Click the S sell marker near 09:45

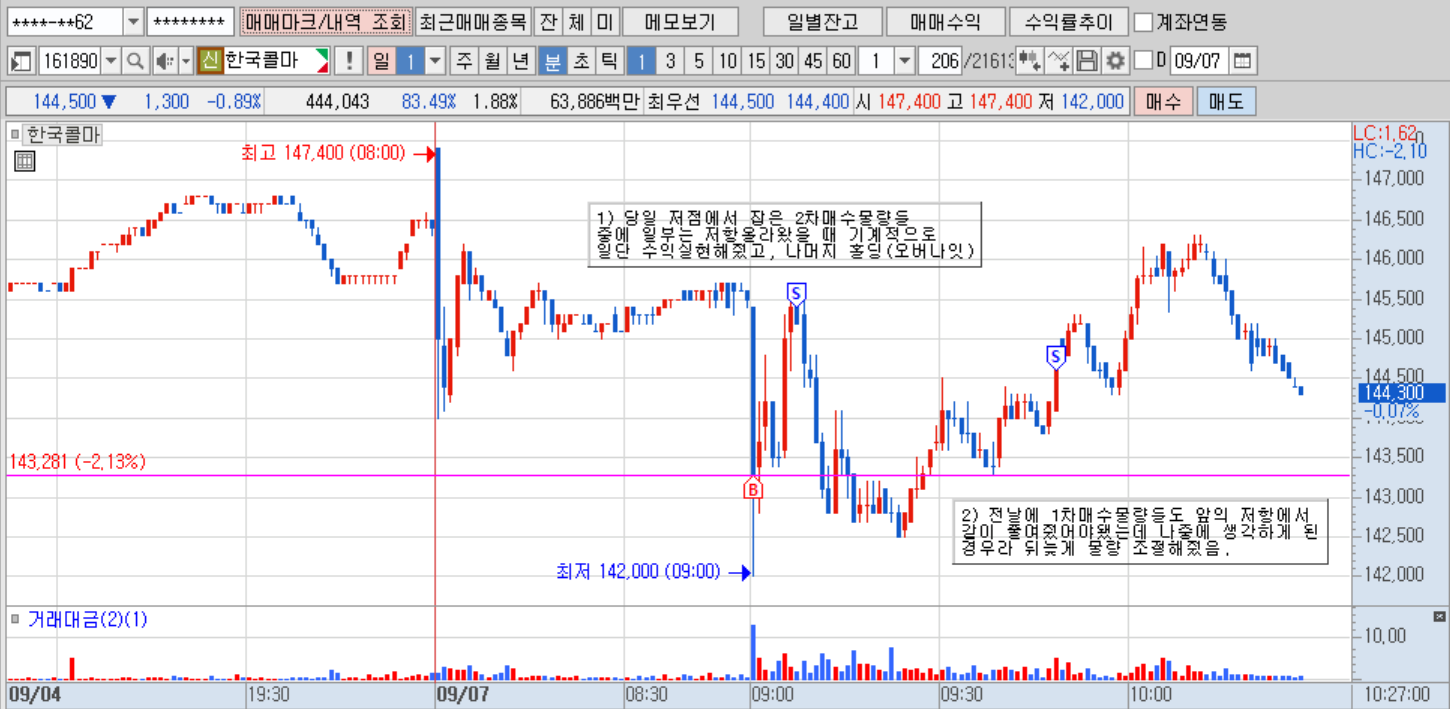1055,356
